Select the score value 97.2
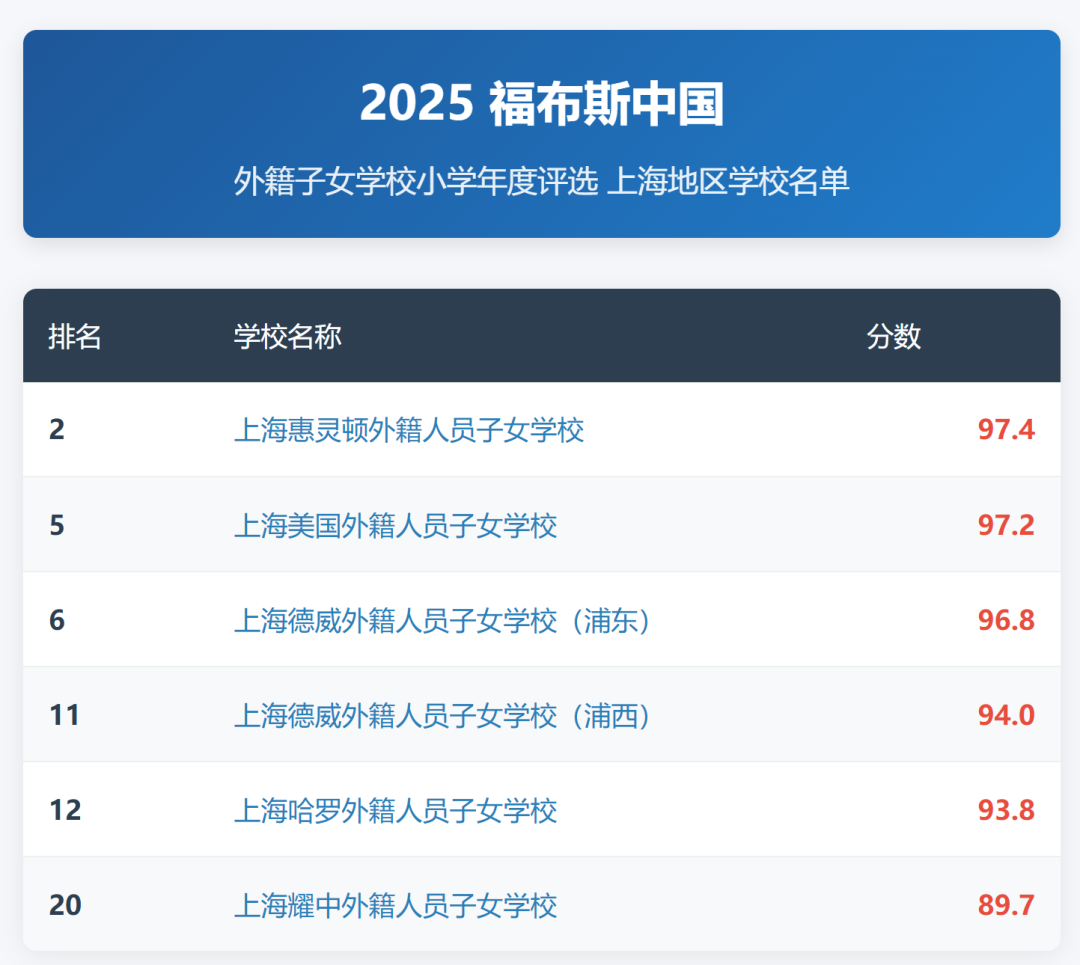 pos(1006,526)
